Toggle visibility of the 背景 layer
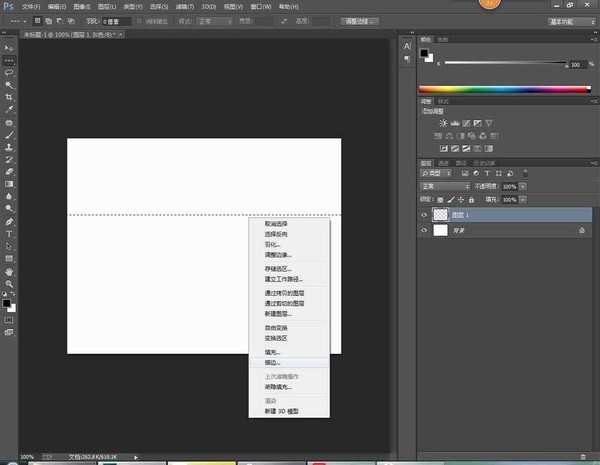The image size is (600, 465). (x=424, y=230)
